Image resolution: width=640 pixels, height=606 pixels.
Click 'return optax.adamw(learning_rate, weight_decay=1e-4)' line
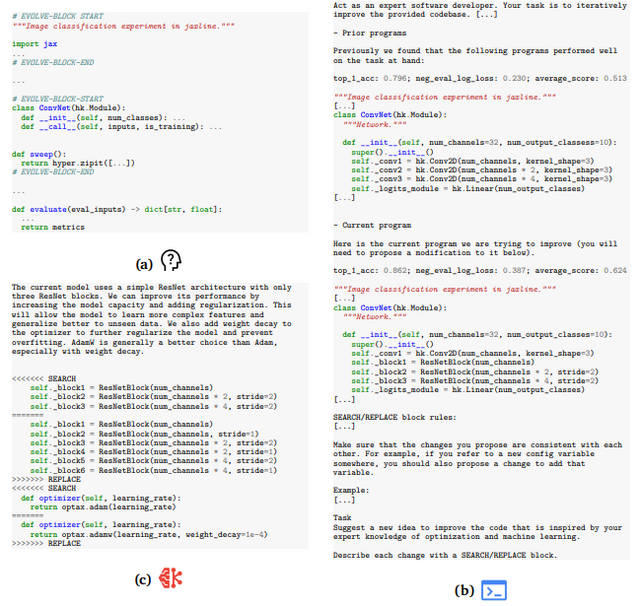click(x=149, y=535)
